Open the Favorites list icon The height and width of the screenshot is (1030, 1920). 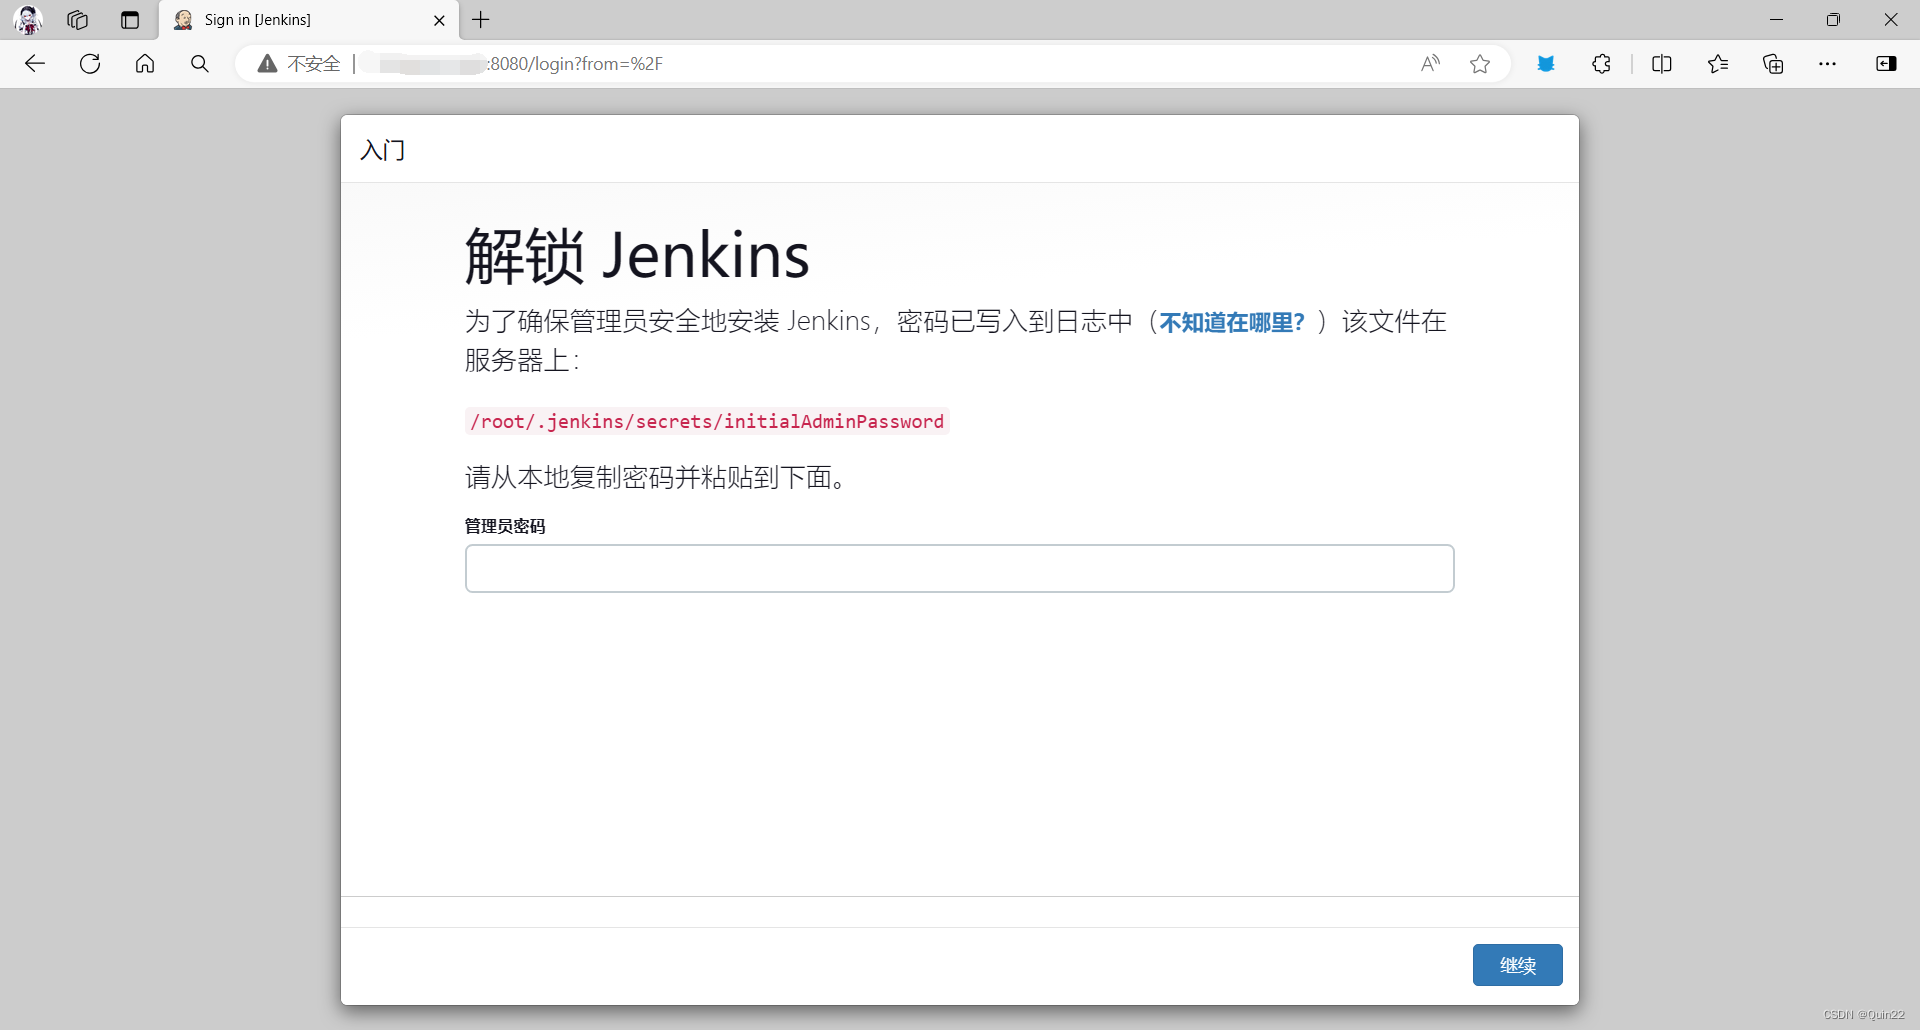tap(1718, 64)
